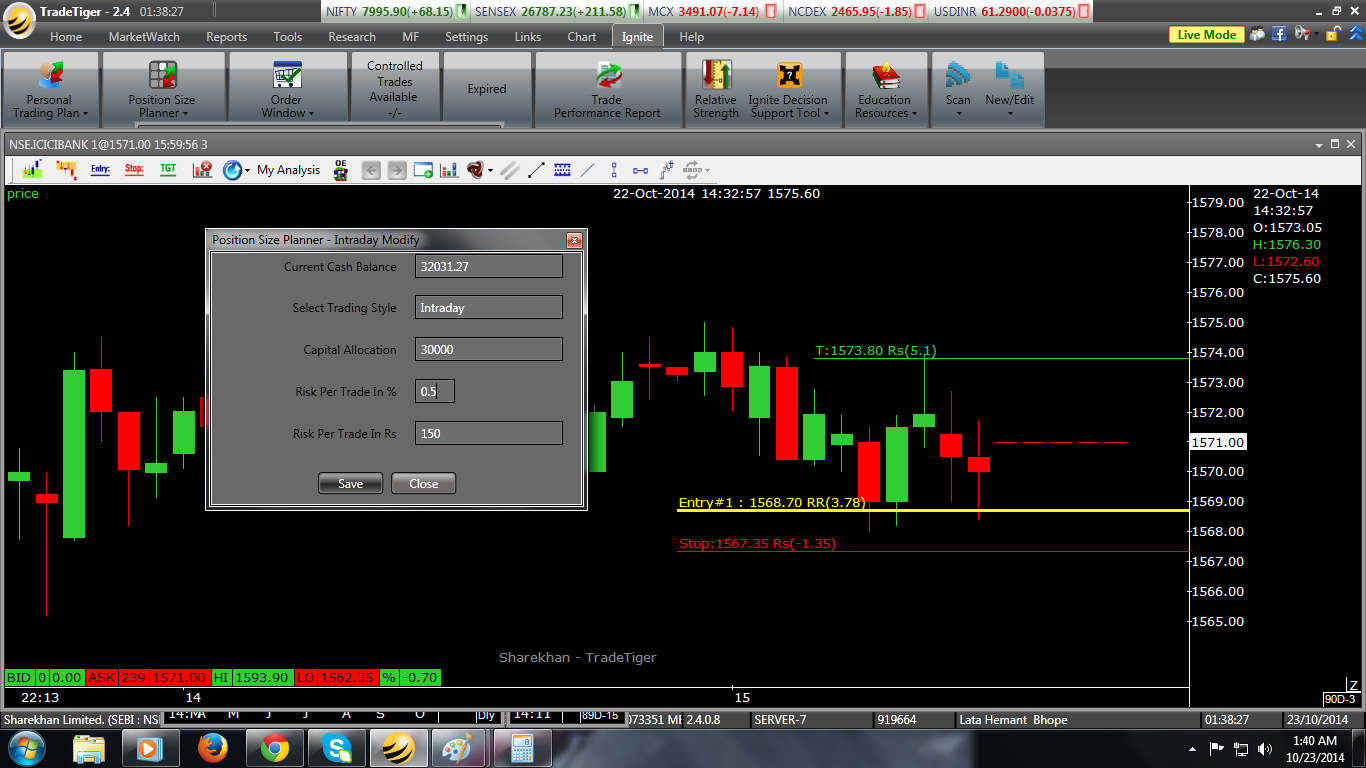Viewport: 1366px width, 768px height.
Task: Select the parallel lines drawing tool
Action: 510,170
